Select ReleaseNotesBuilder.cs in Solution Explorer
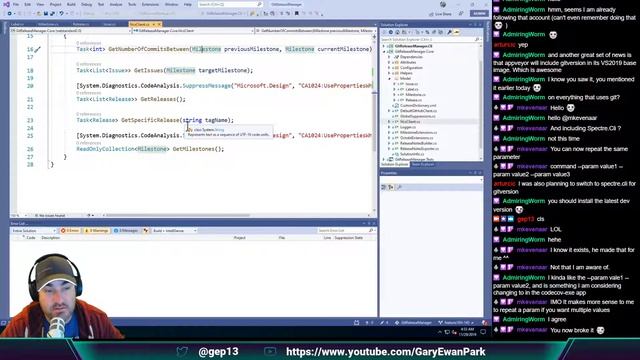The height and width of the screenshot is (360, 640). pos(418,143)
